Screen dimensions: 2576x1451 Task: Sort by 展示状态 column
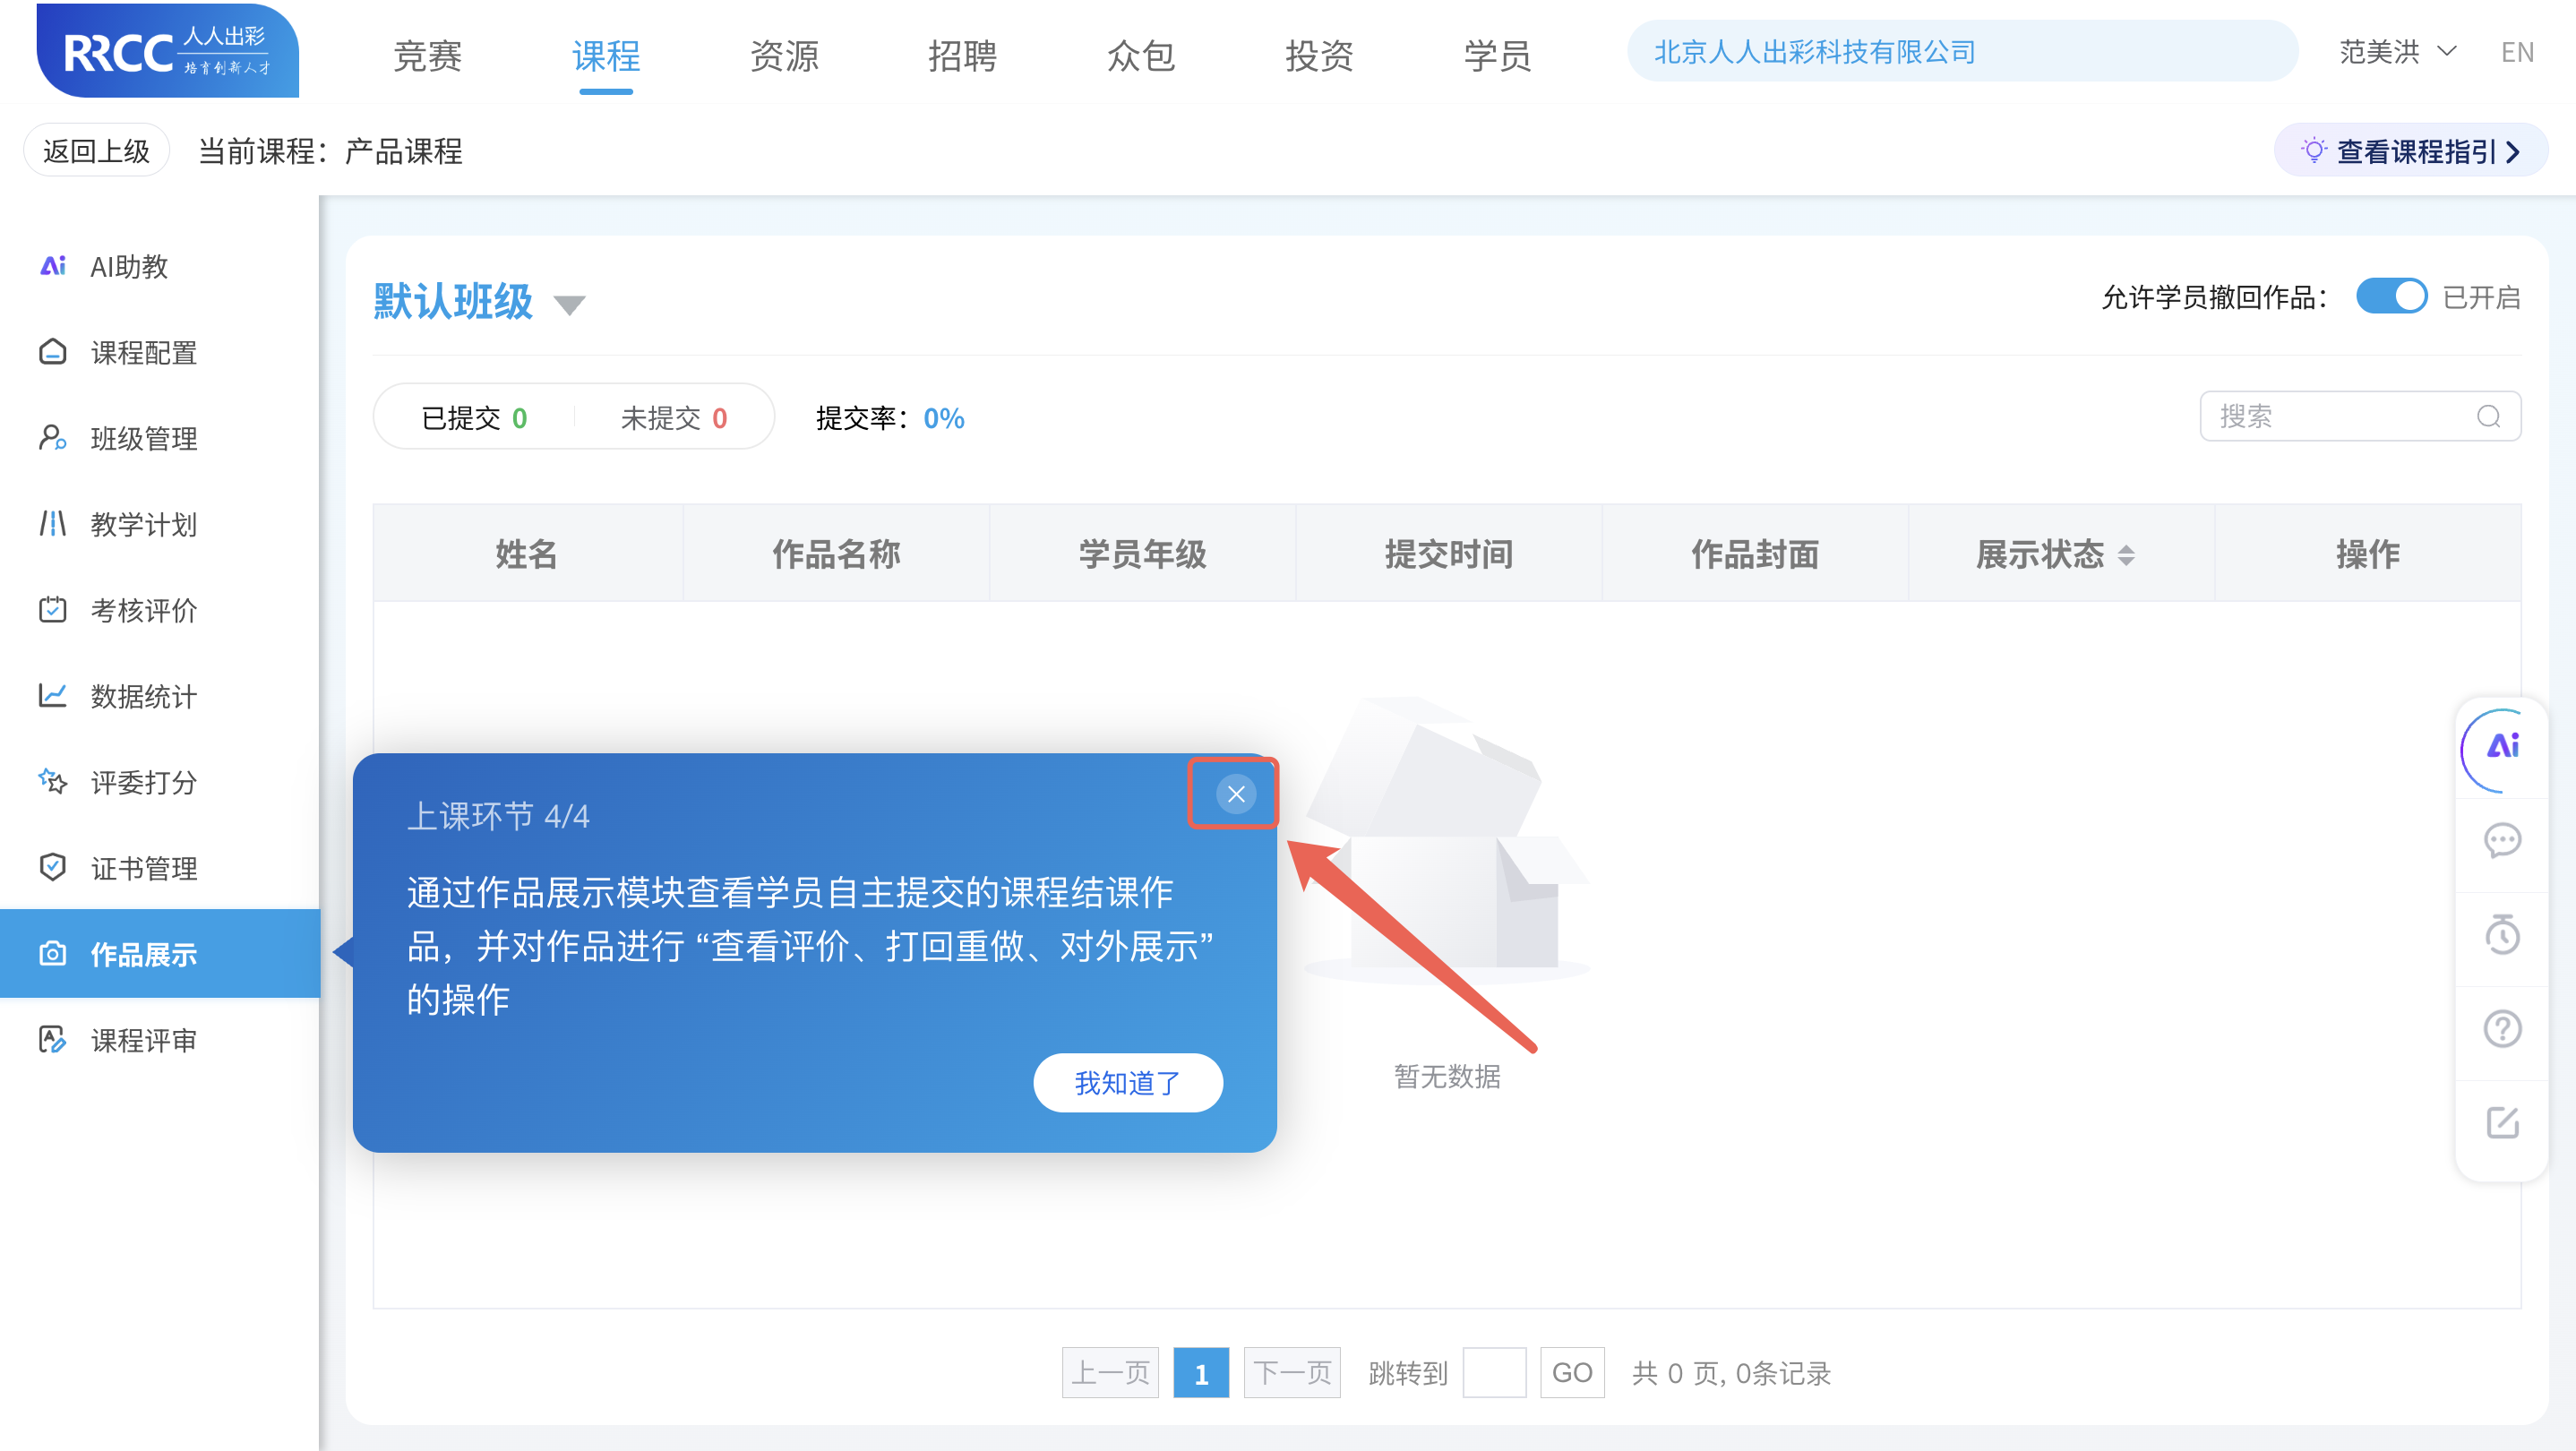[x=2125, y=555]
